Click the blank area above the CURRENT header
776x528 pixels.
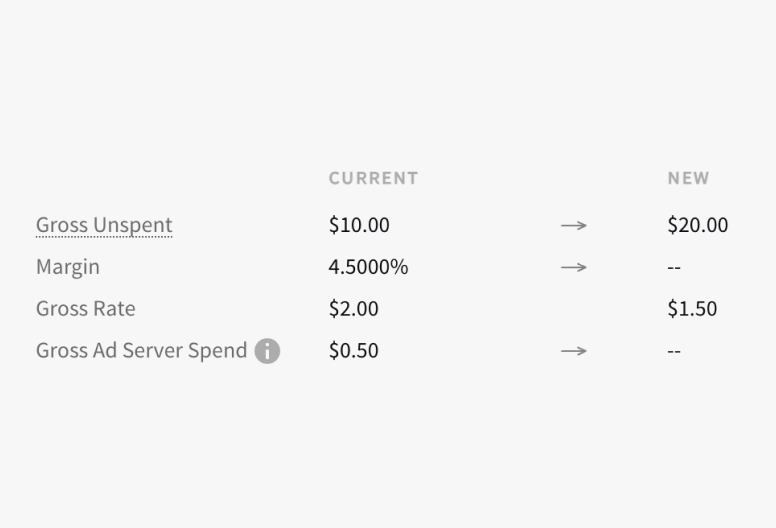[373, 100]
